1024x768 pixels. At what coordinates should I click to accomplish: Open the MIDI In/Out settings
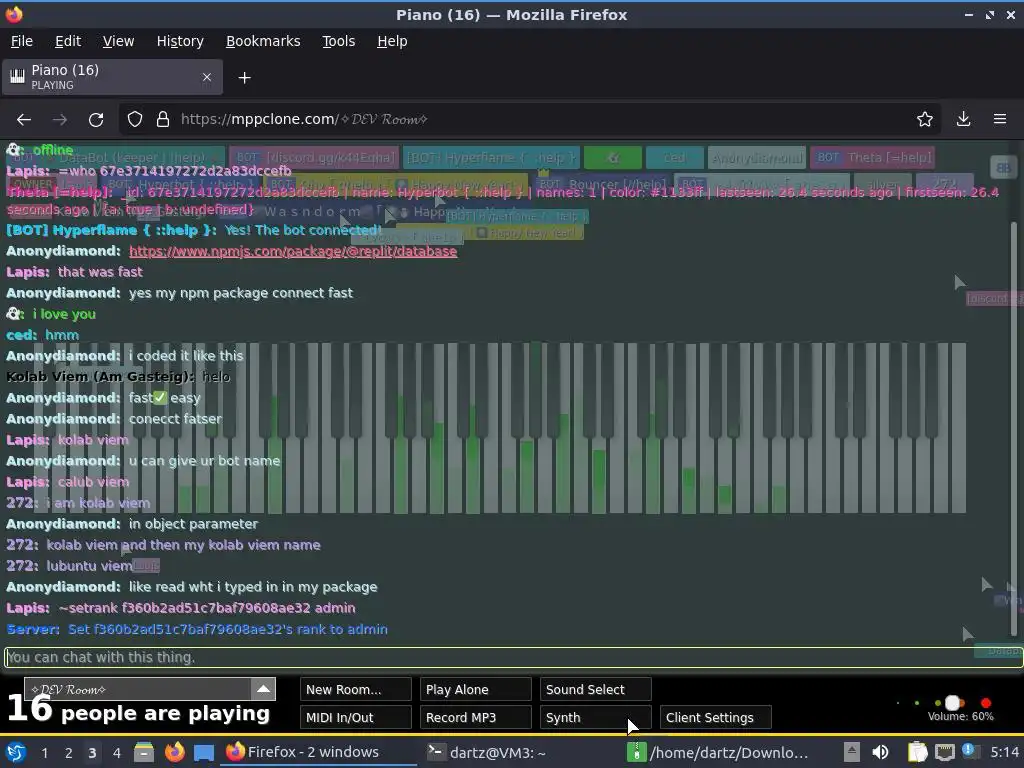coord(356,717)
